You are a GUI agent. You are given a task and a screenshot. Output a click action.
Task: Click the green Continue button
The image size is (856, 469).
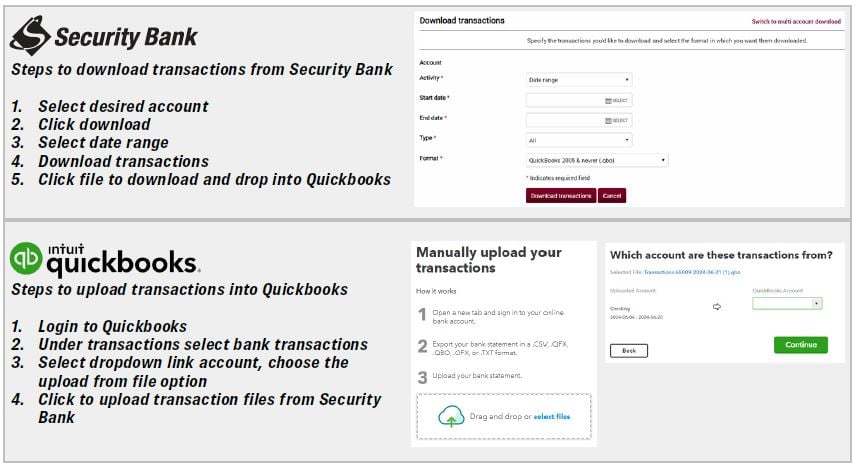coord(801,345)
